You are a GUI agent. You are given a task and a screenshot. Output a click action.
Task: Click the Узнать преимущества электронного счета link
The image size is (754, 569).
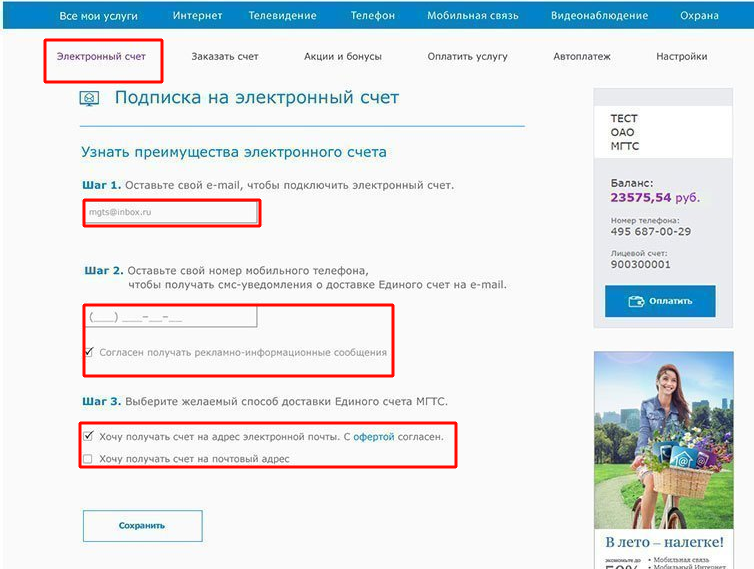pyautogui.click(x=234, y=152)
